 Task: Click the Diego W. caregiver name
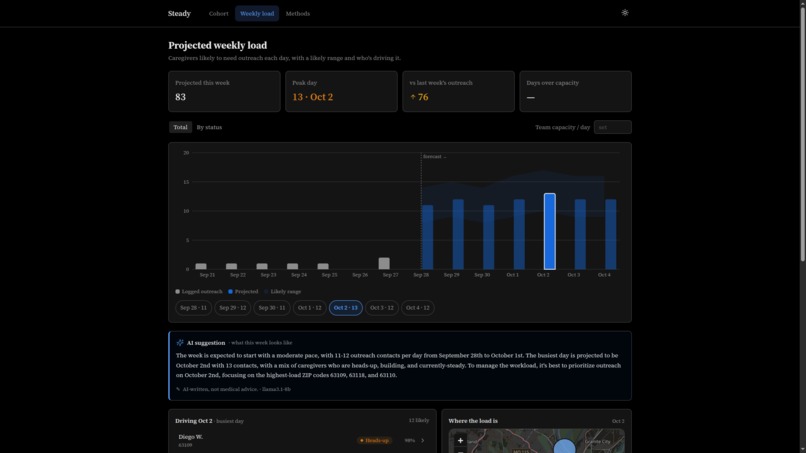tap(191, 437)
